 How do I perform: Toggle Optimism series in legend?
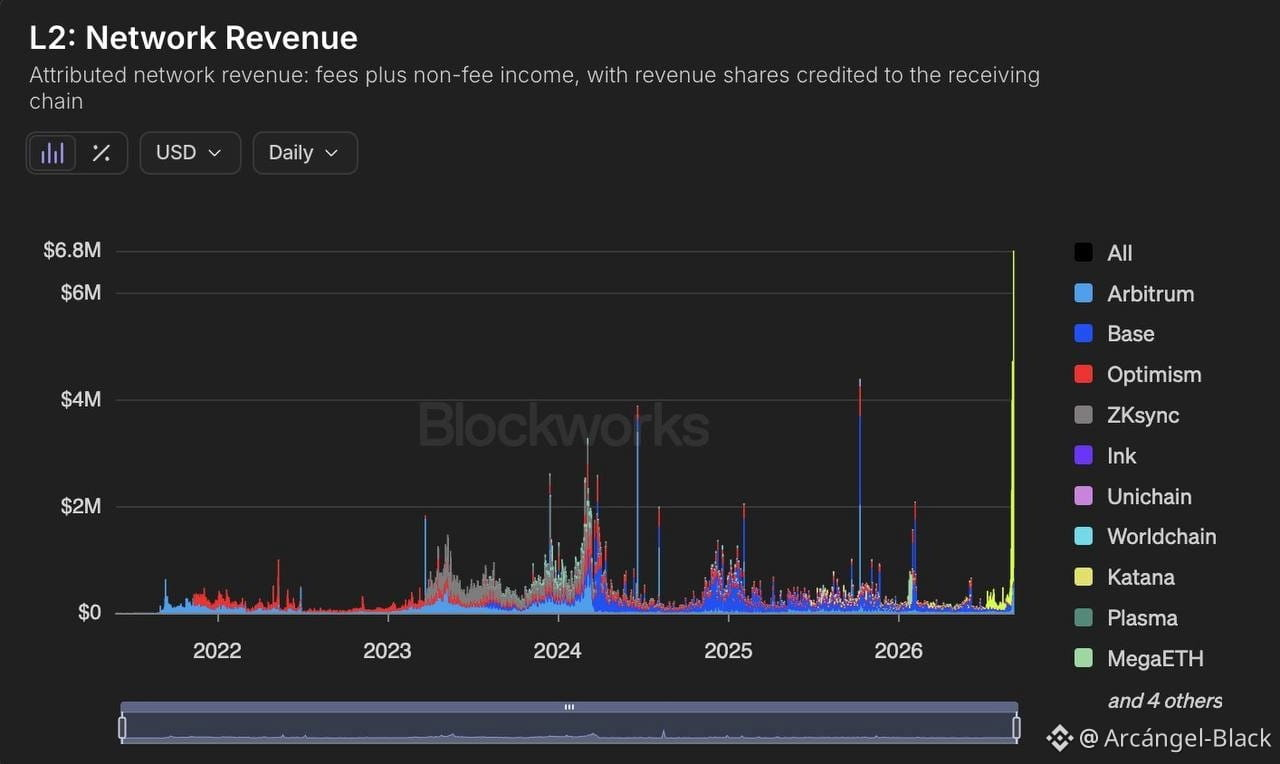(1138, 375)
